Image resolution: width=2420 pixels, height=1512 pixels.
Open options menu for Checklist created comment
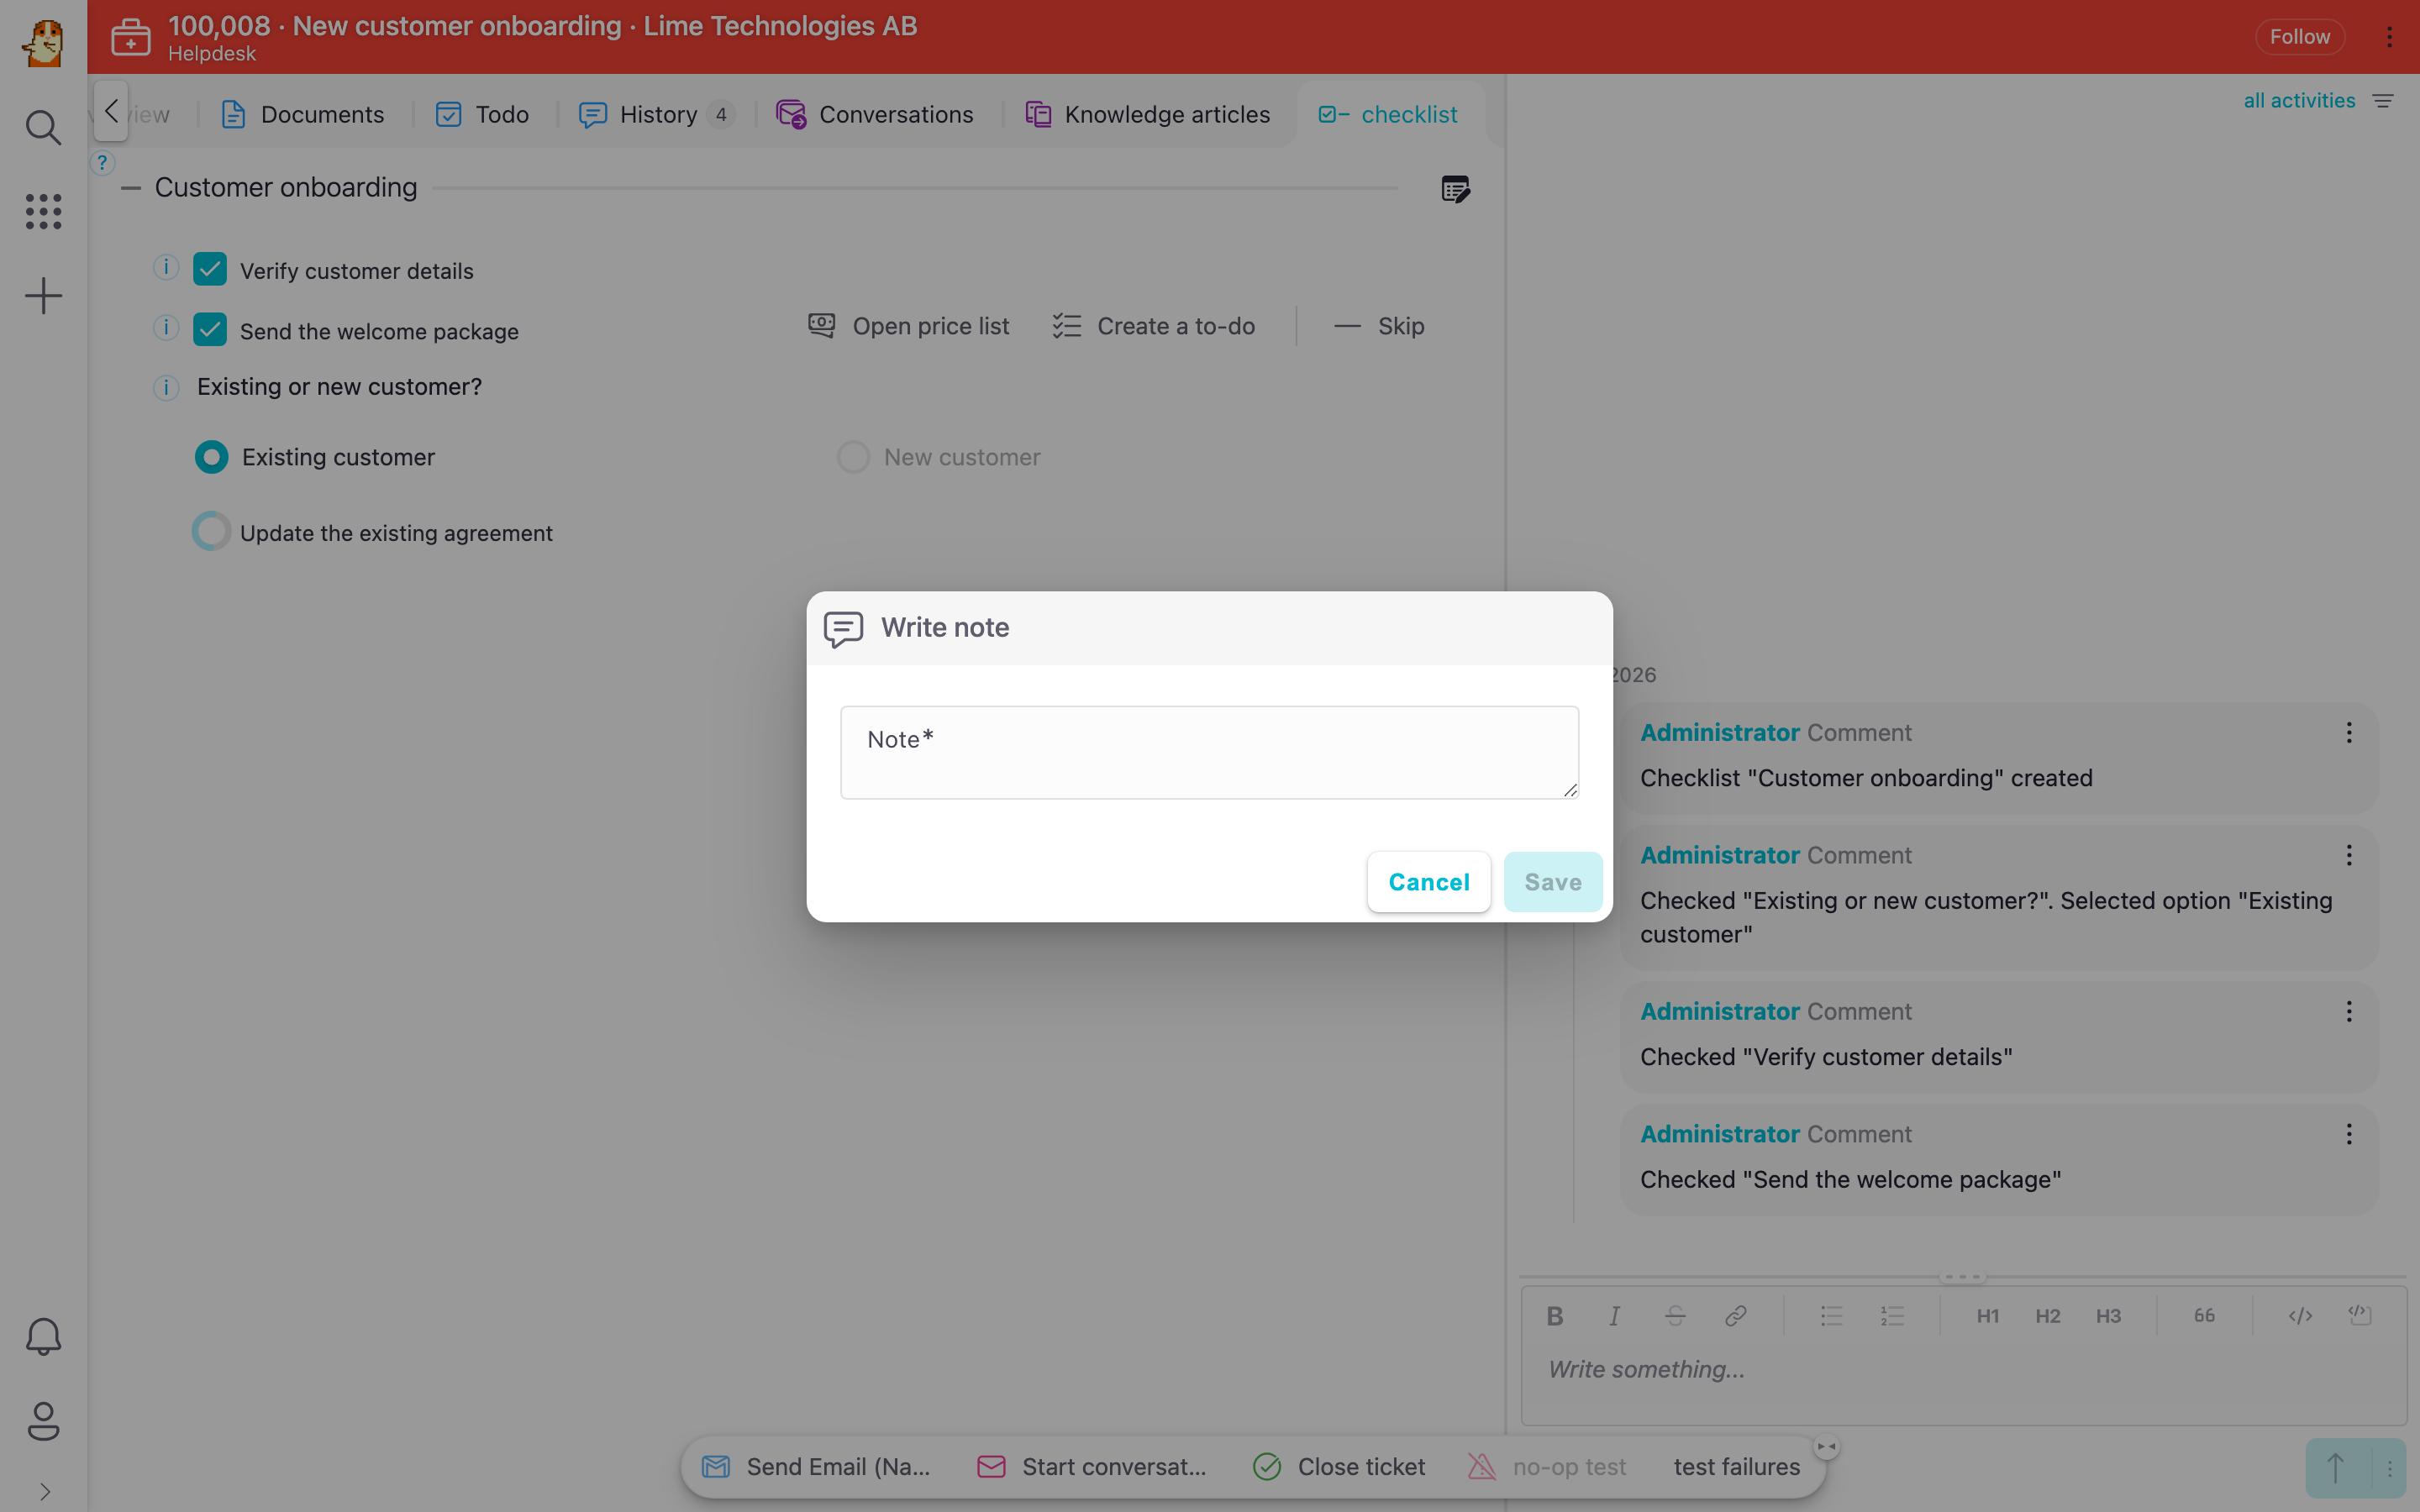click(2349, 733)
